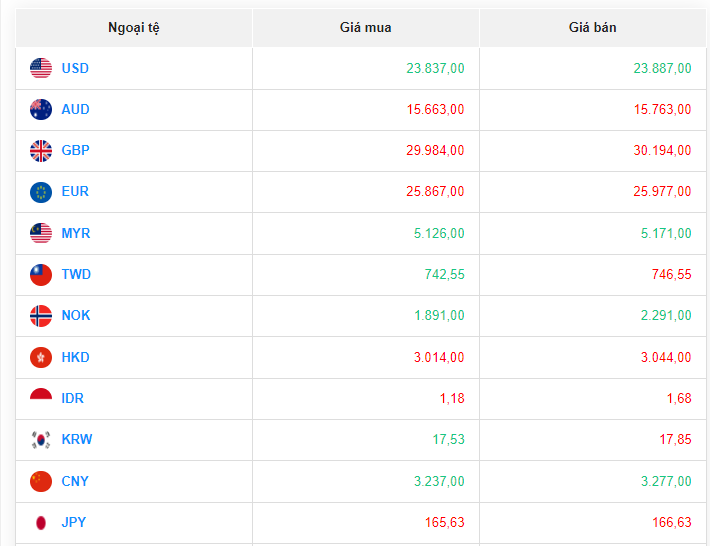Viewport: 710px width, 546px height.
Task: Click the European Union flag icon
Action: coord(41,192)
